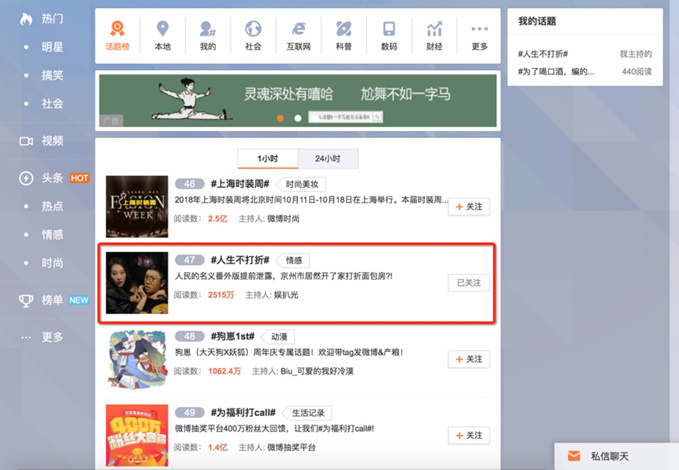The height and width of the screenshot is (470, 679).
Task: Click the 我的话题 panel heading
Action: pyautogui.click(x=537, y=21)
